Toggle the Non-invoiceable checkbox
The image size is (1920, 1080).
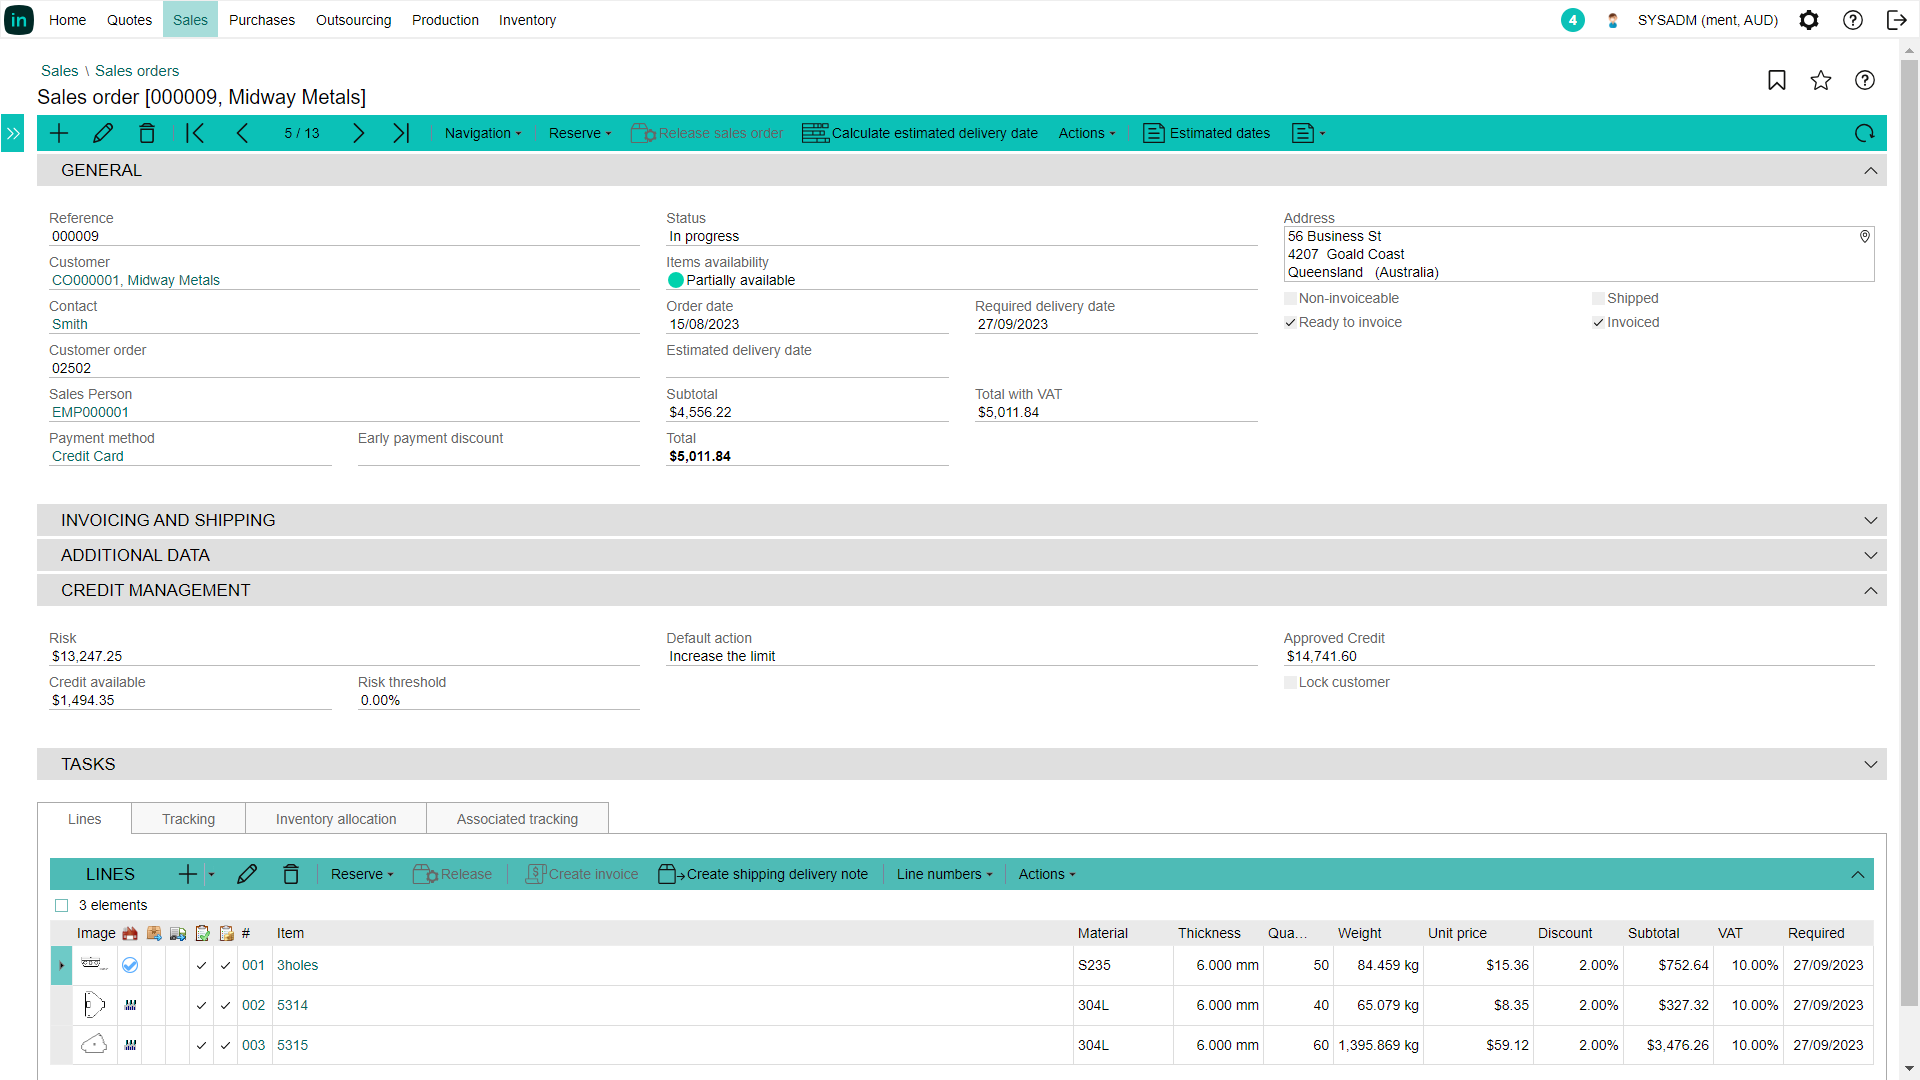click(x=1291, y=298)
